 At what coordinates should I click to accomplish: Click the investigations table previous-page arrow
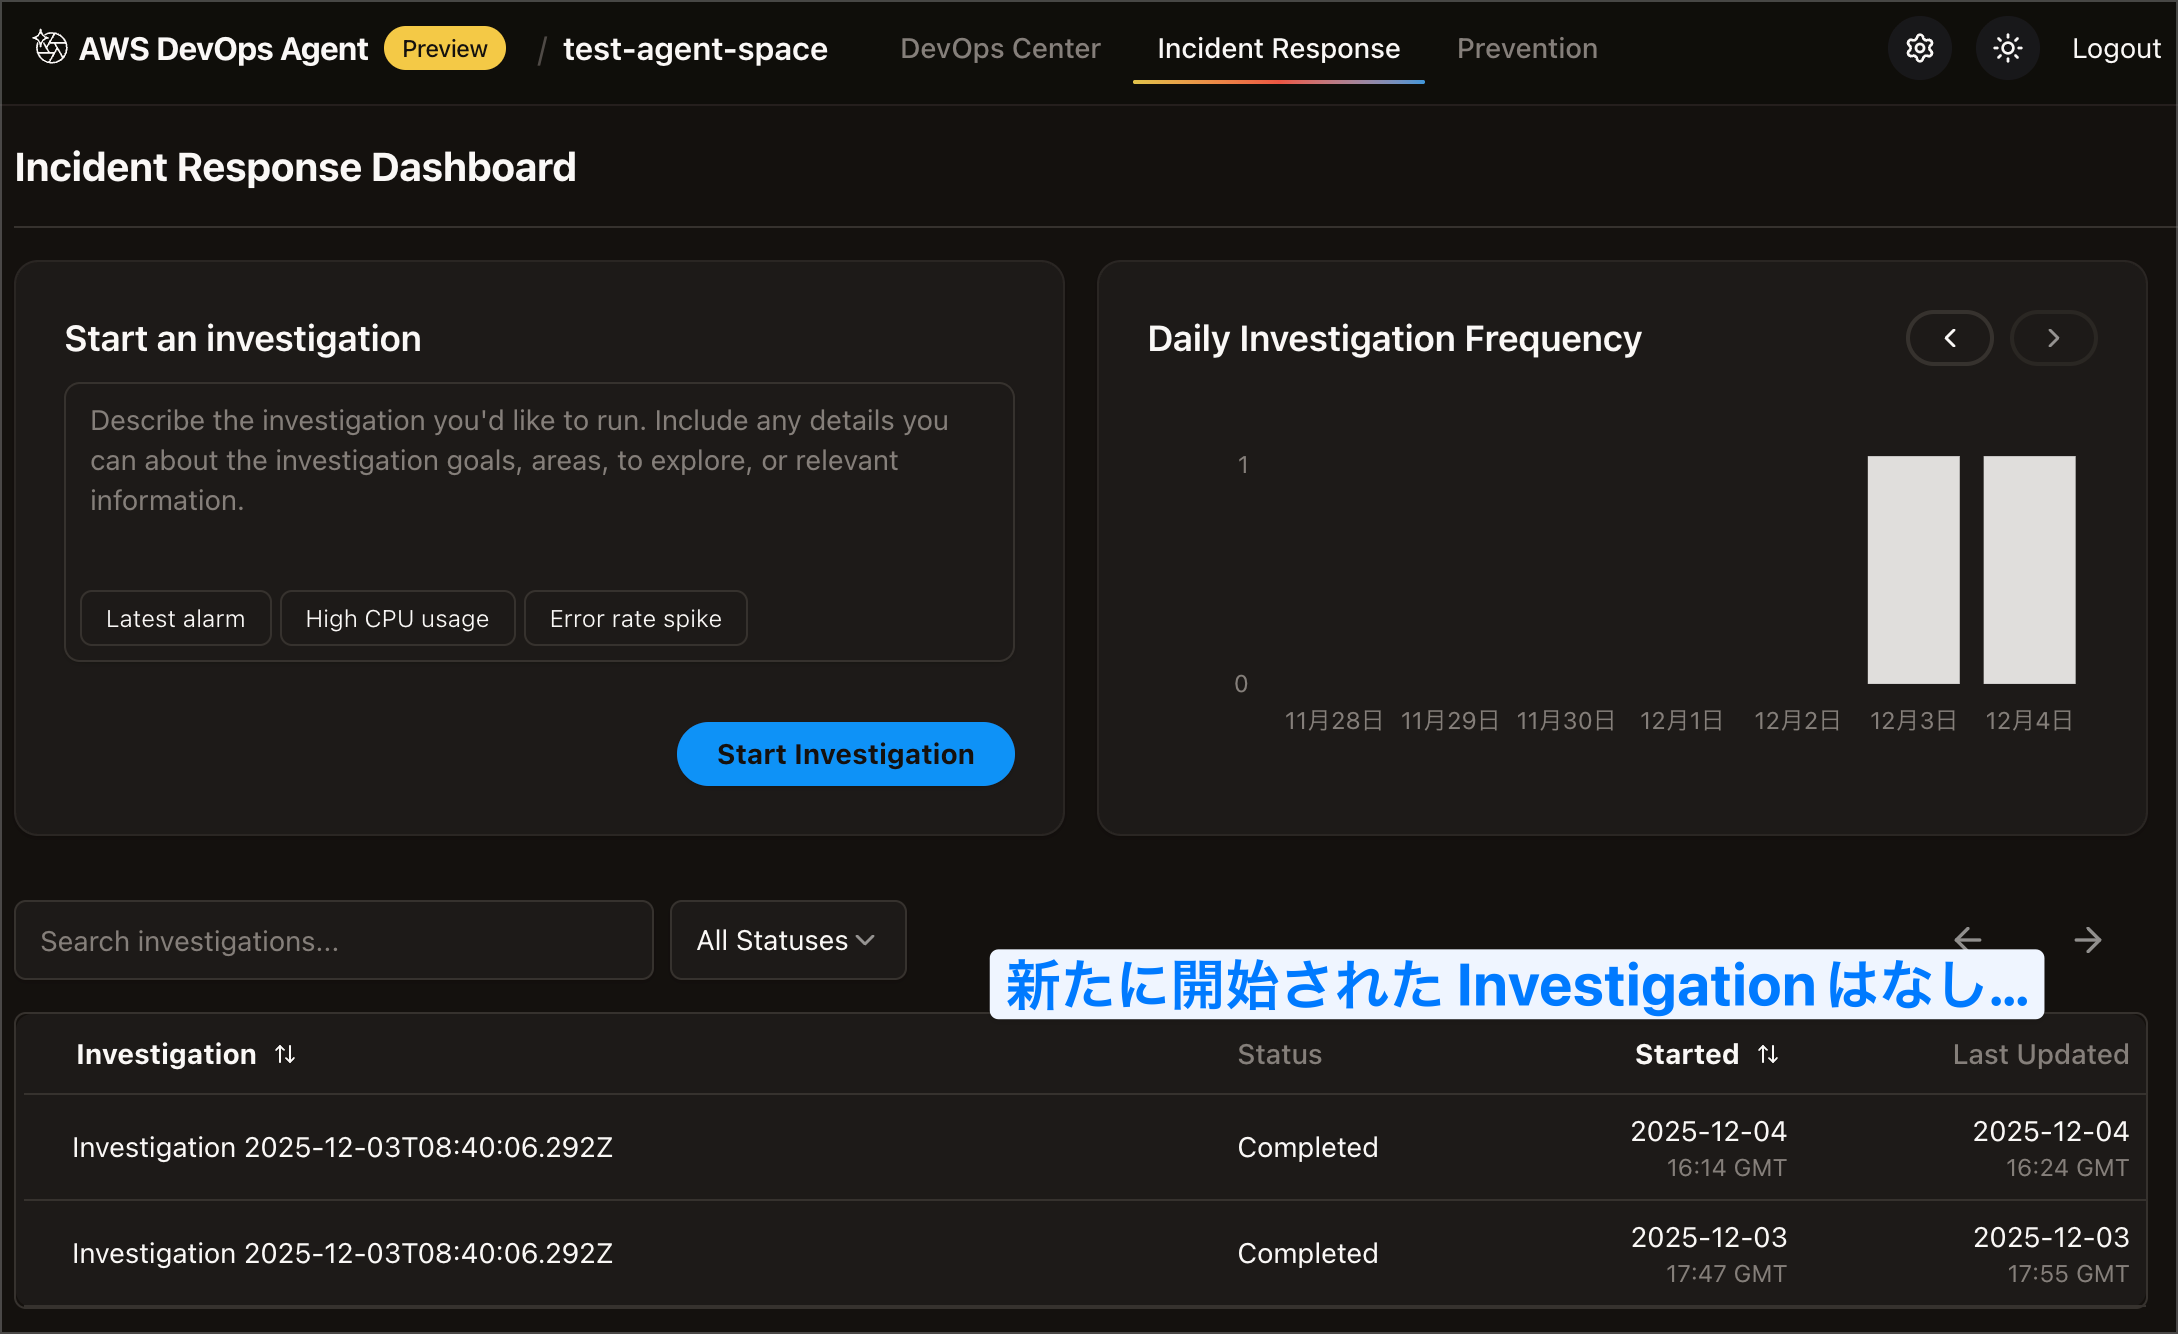[x=1967, y=938]
